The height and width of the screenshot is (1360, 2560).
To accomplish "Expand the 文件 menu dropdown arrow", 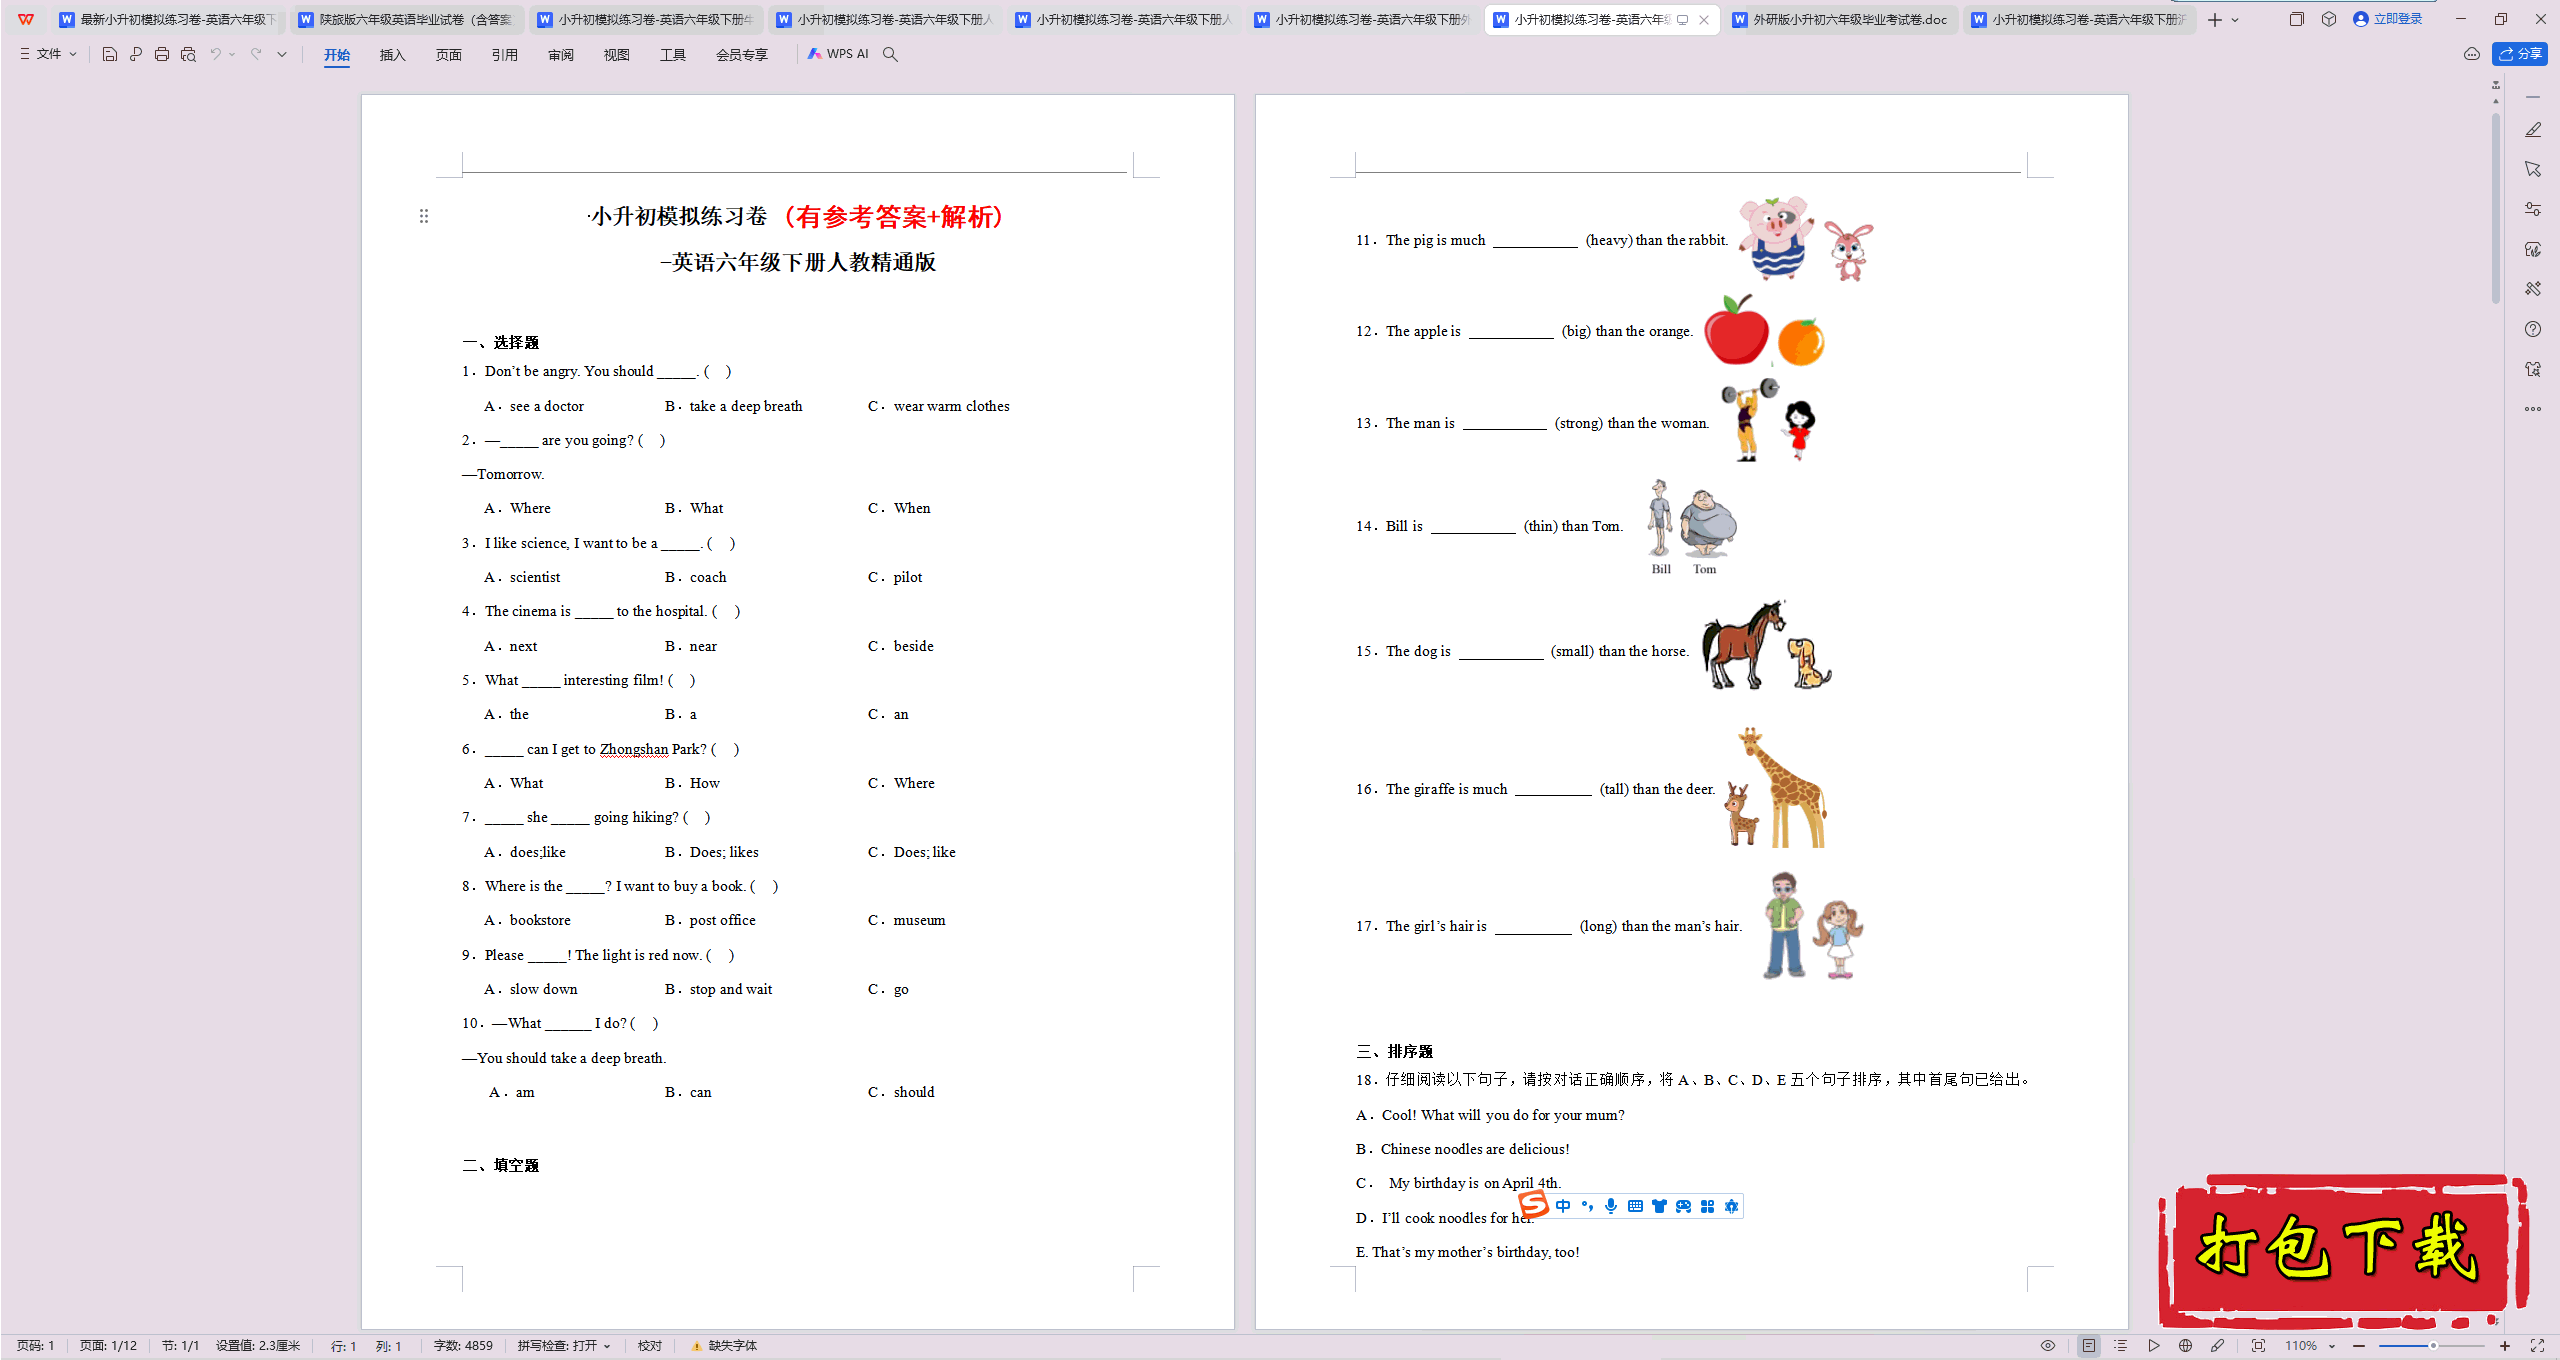I will tap(73, 54).
